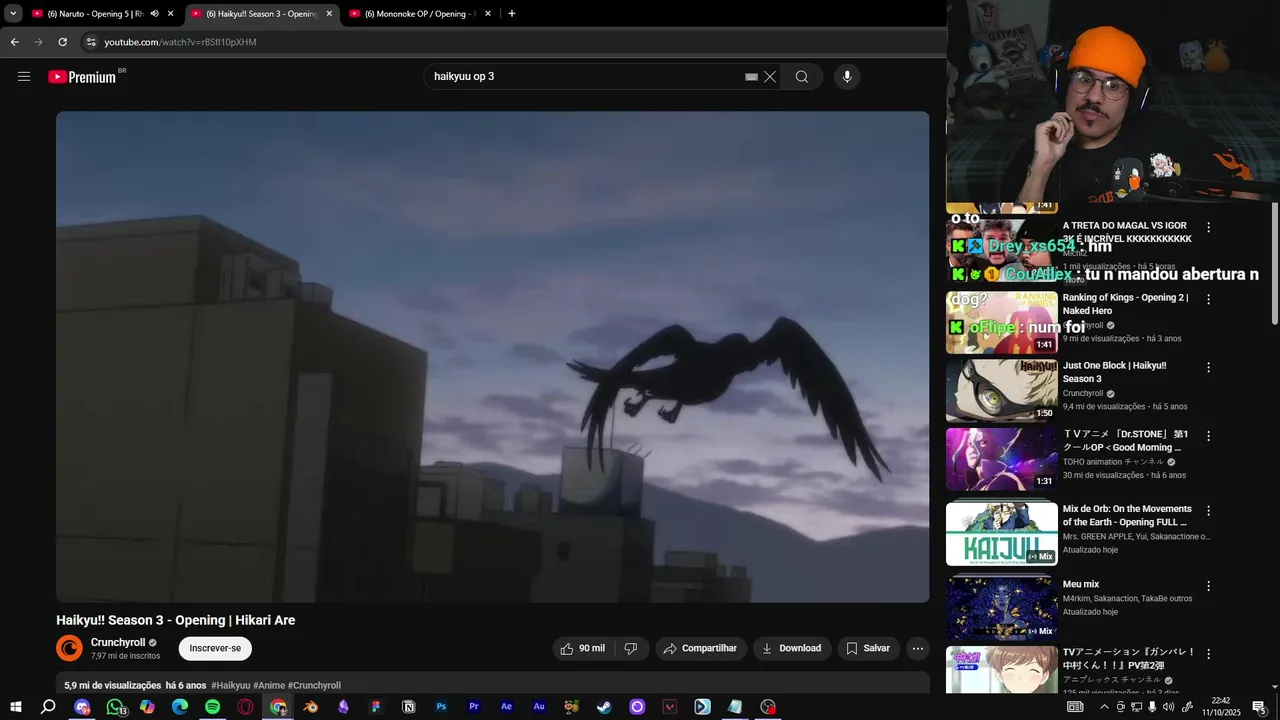Open Ranking of Kings Opening 2 thumbnail
1280x720 pixels.
1001,323
